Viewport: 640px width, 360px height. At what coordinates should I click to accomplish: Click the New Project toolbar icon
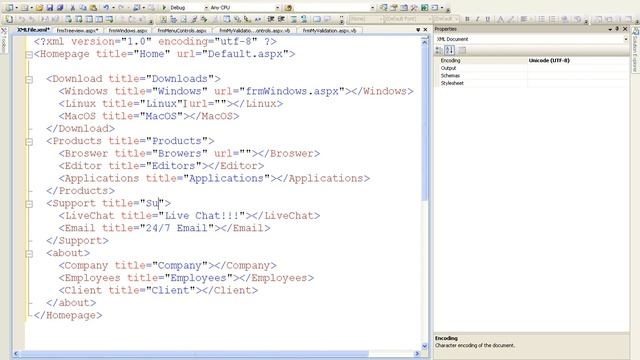tap(9, 8)
